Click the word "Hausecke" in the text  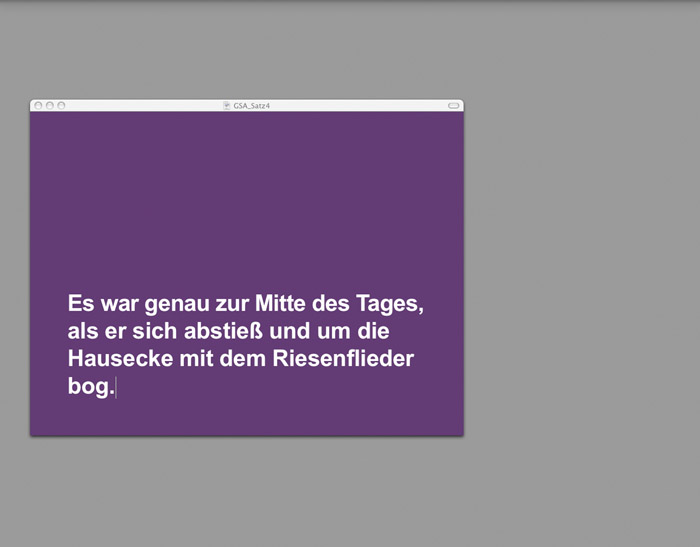point(121,358)
